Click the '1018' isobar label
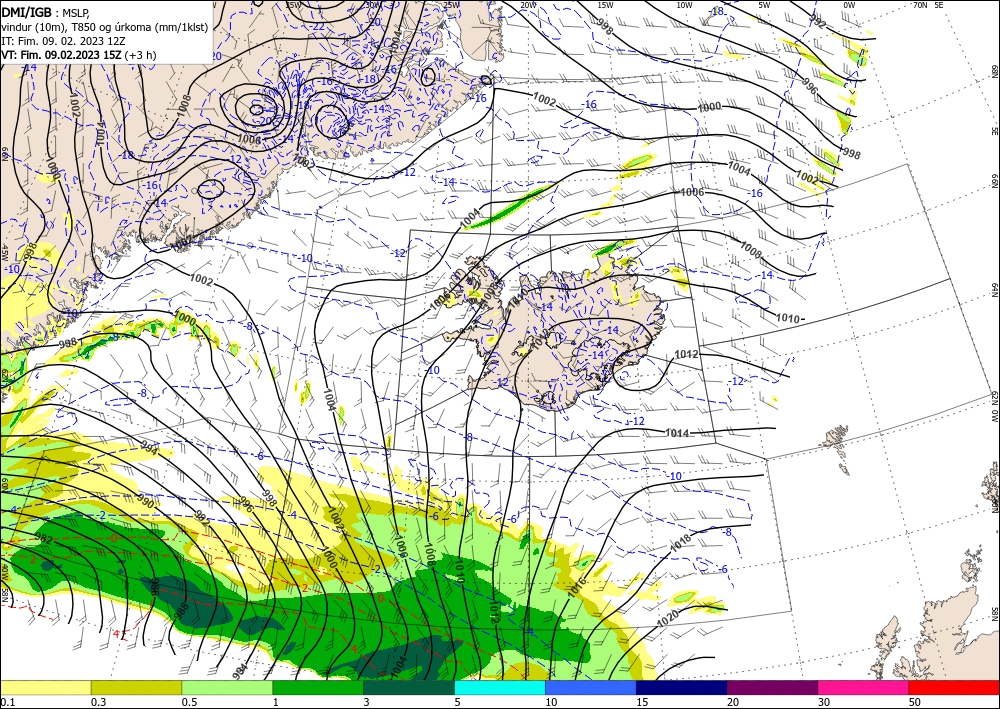Viewport: 1000px width, 709px height. 680,543
